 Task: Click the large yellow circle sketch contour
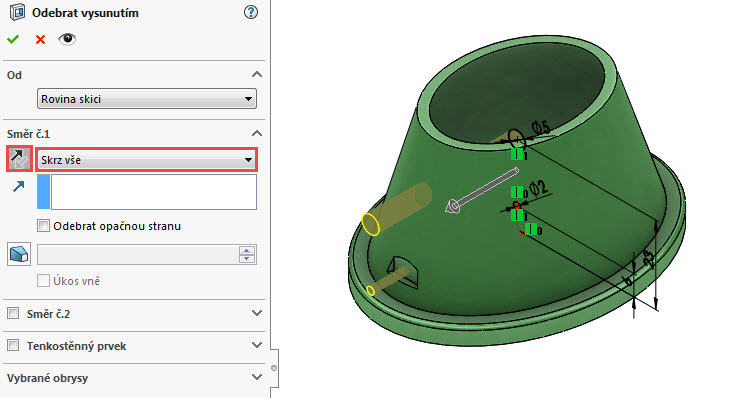[x=371, y=224]
